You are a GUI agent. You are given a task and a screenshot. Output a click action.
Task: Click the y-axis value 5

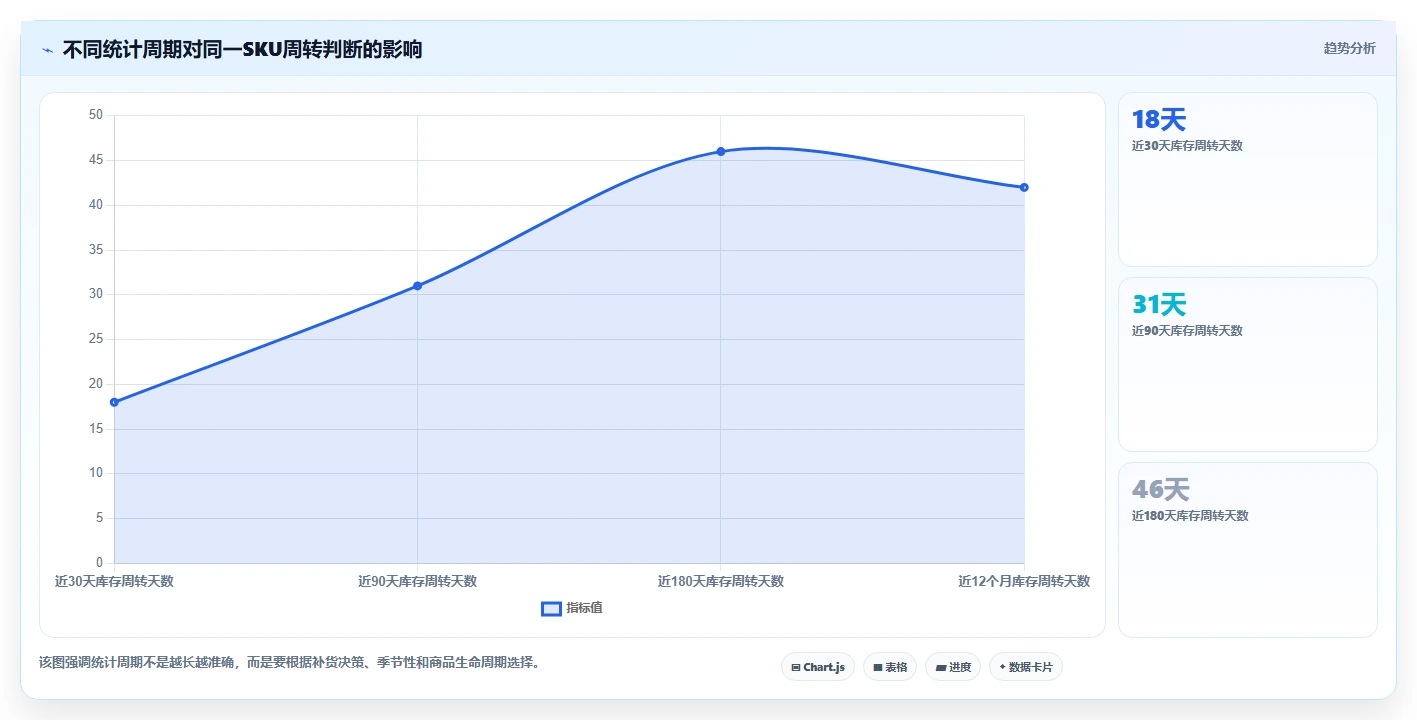coord(100,518)
